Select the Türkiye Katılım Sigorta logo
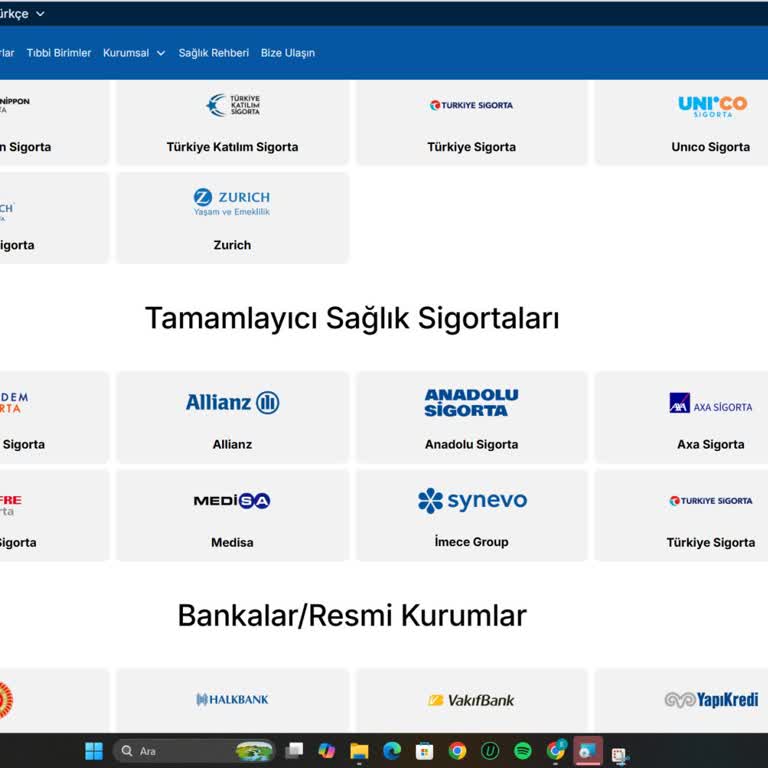The width and height of the screenshot is (768, 768). 232,105
